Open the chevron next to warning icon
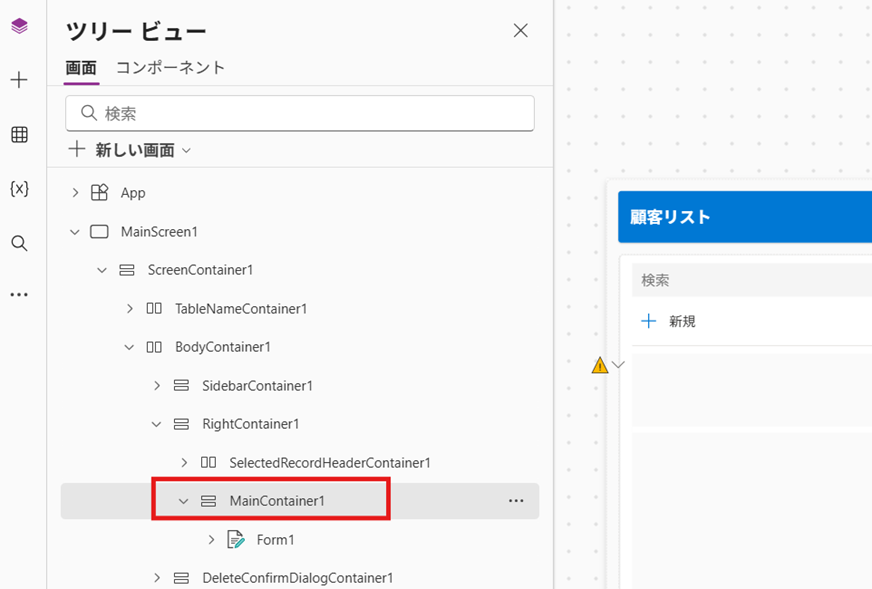Screen dimensions: 872x589 coord(619,365)
